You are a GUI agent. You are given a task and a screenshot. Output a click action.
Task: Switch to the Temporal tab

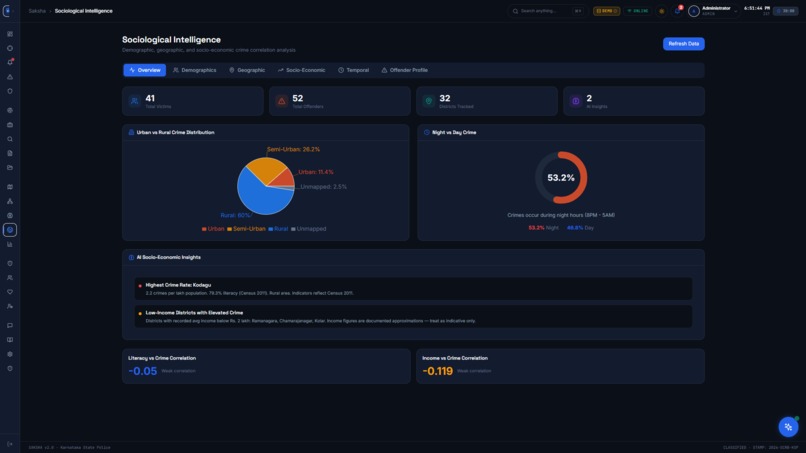354,70
